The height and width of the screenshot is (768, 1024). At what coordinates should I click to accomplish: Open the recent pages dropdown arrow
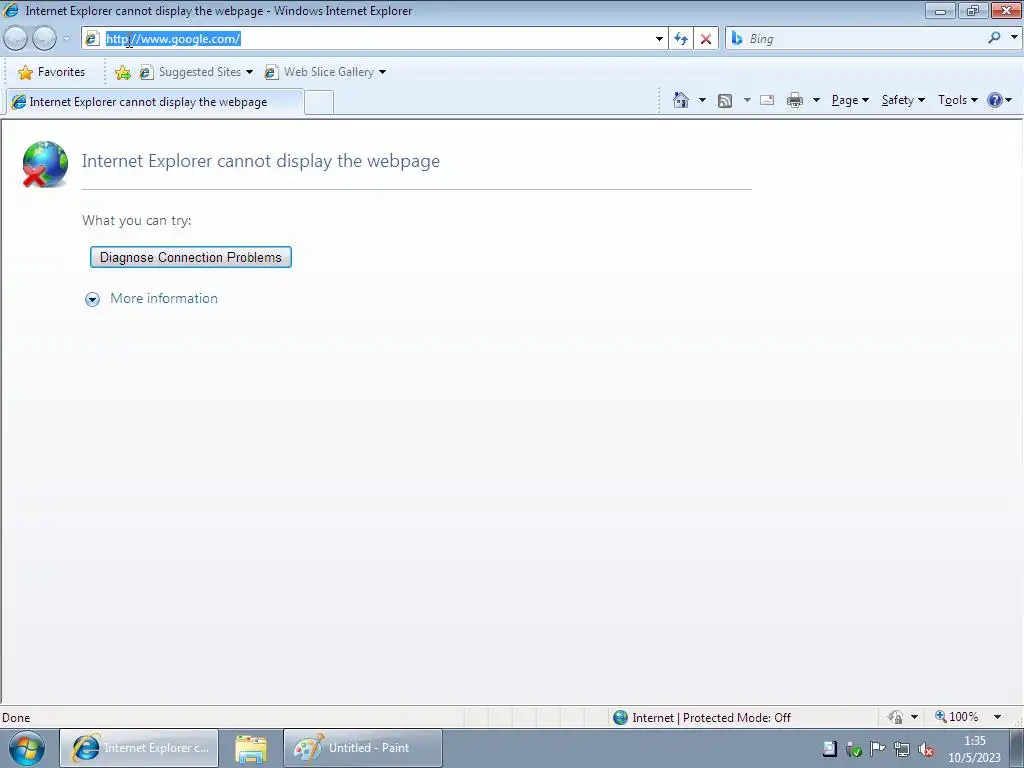point(66,39)
